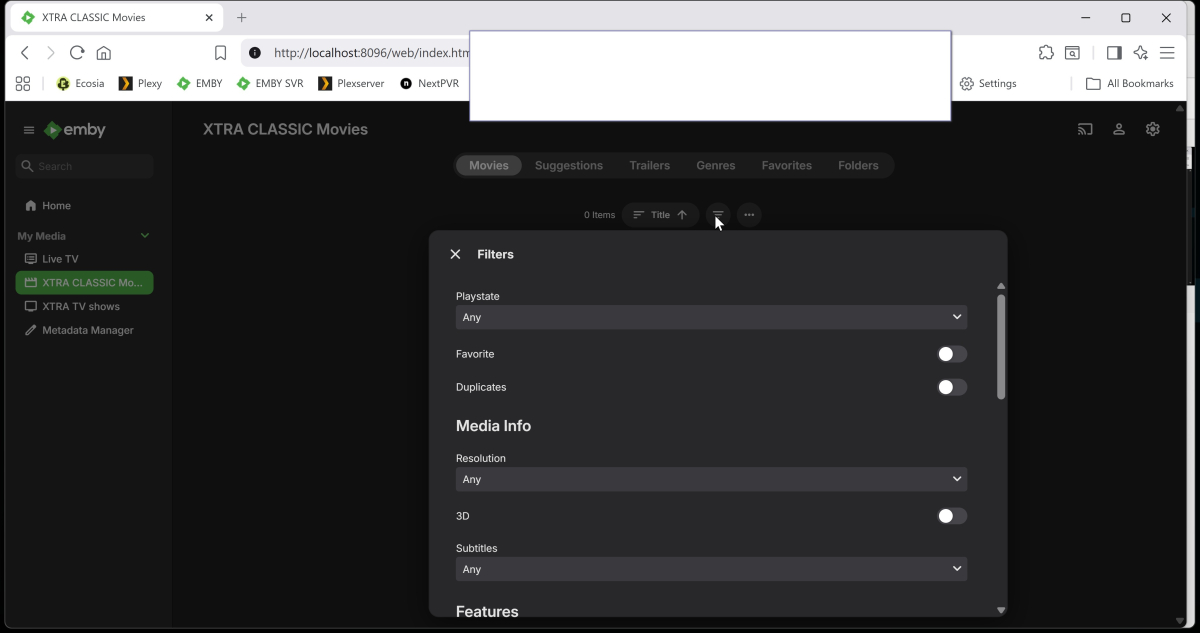1200x633 pixels.
Task: Open the Playstate dropdown
Action: pyautogui.click(x=711, y=317)
